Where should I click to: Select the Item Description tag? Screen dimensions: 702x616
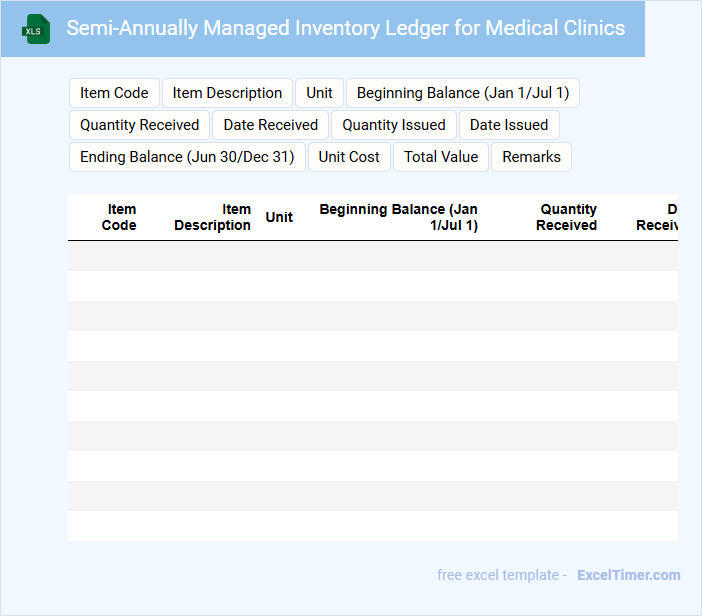coord(227,93)
